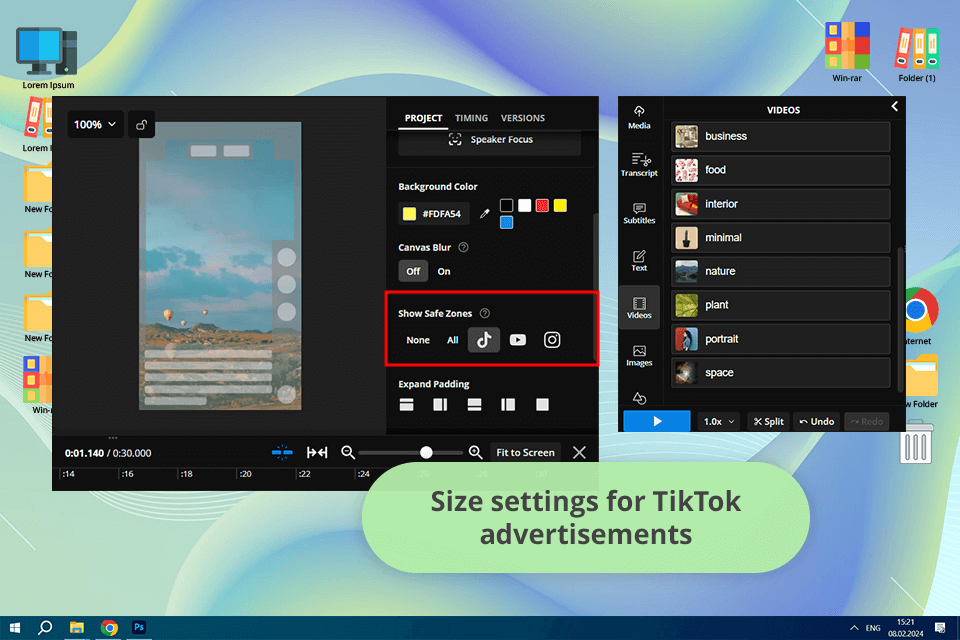960x640 pixels.
Task: Click the Speaker Focus button
Action: coord(489,140)
